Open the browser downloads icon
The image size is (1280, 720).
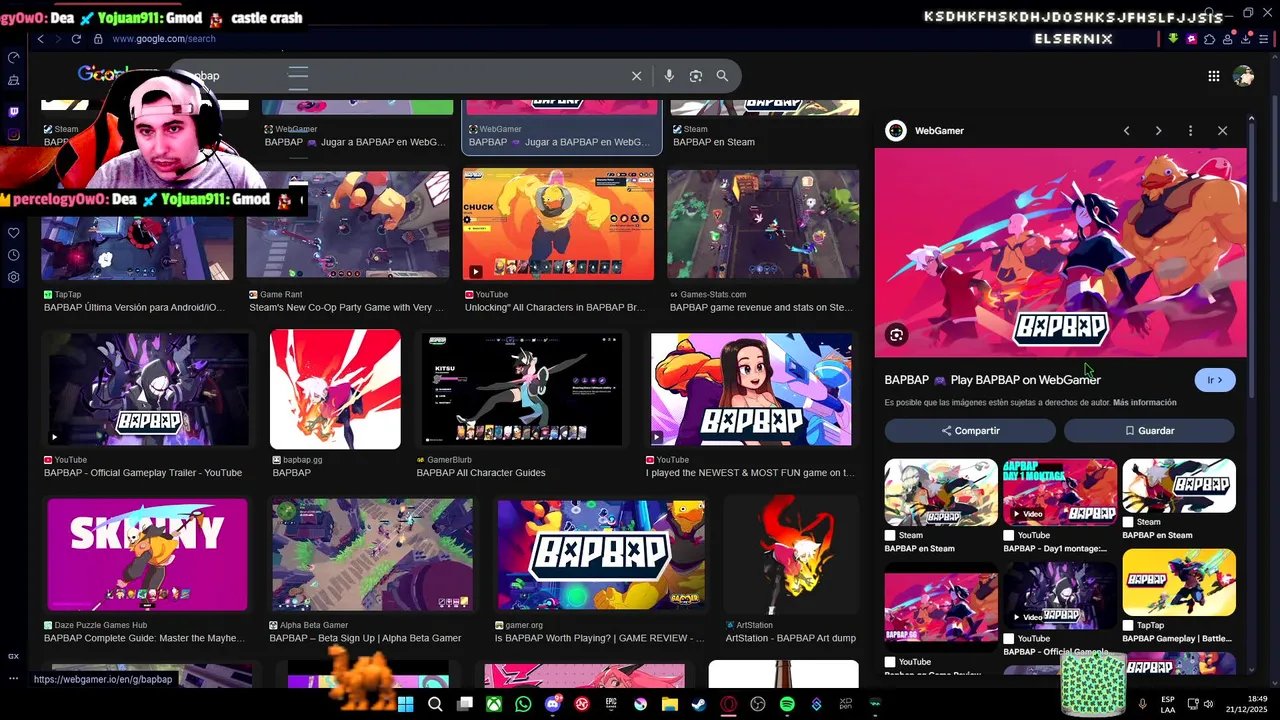pos(1245,39)
